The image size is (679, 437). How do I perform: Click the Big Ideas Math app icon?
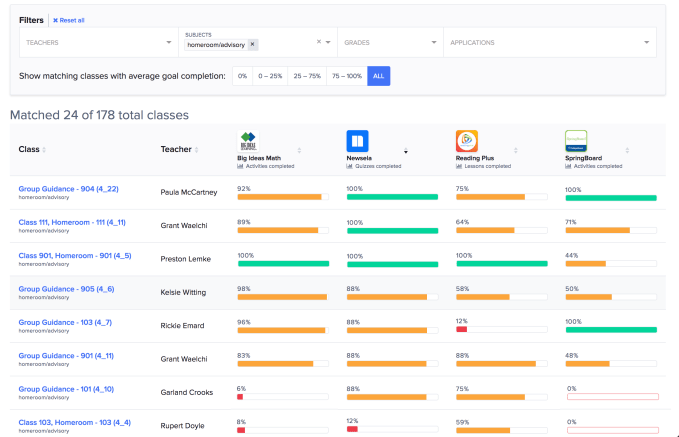click(248, 141)
